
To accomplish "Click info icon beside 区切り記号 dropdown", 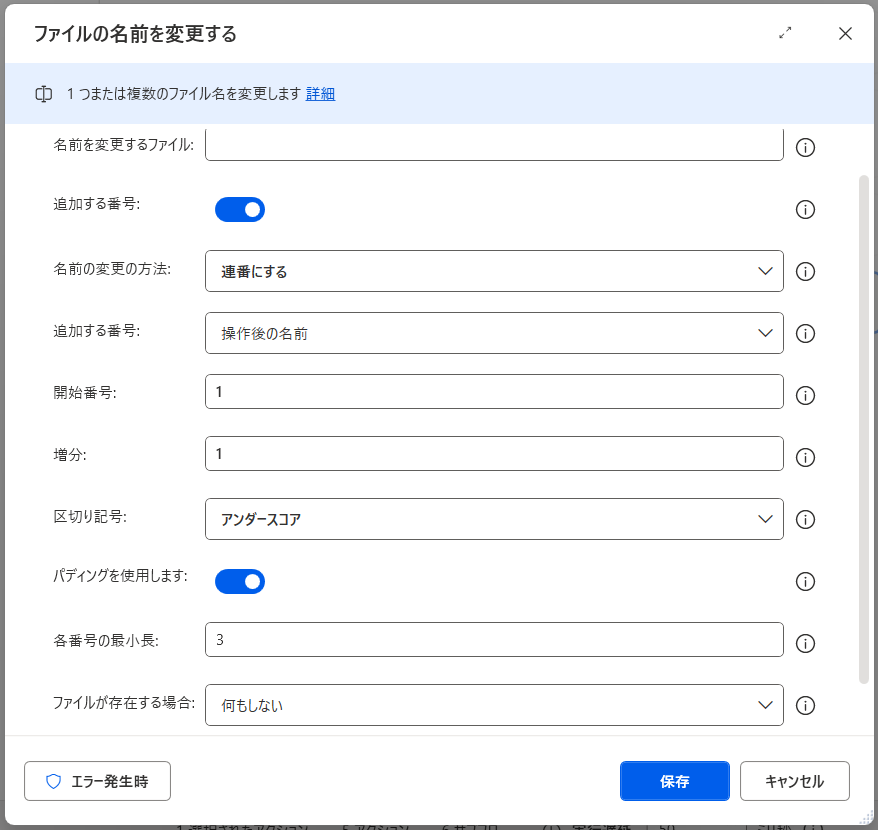I will pyautogui.click(x=805, y=520).
